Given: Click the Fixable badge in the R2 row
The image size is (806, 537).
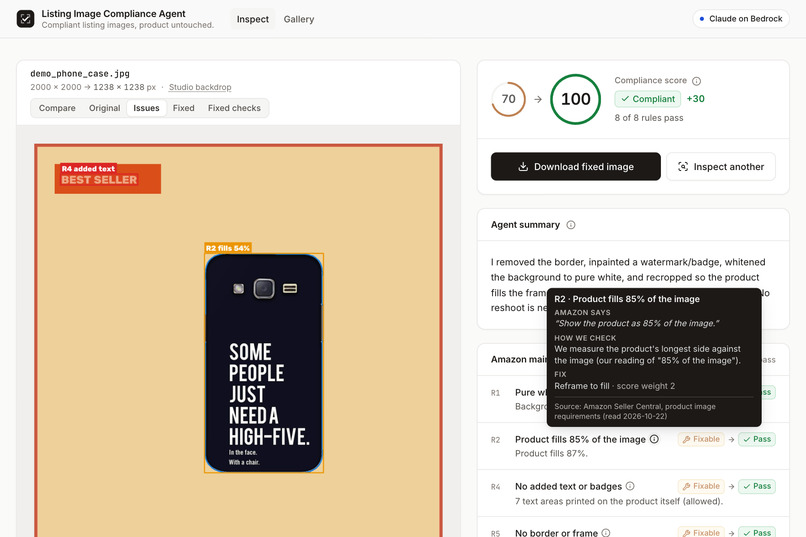Looking at the screenshot, I should point(701,439).
